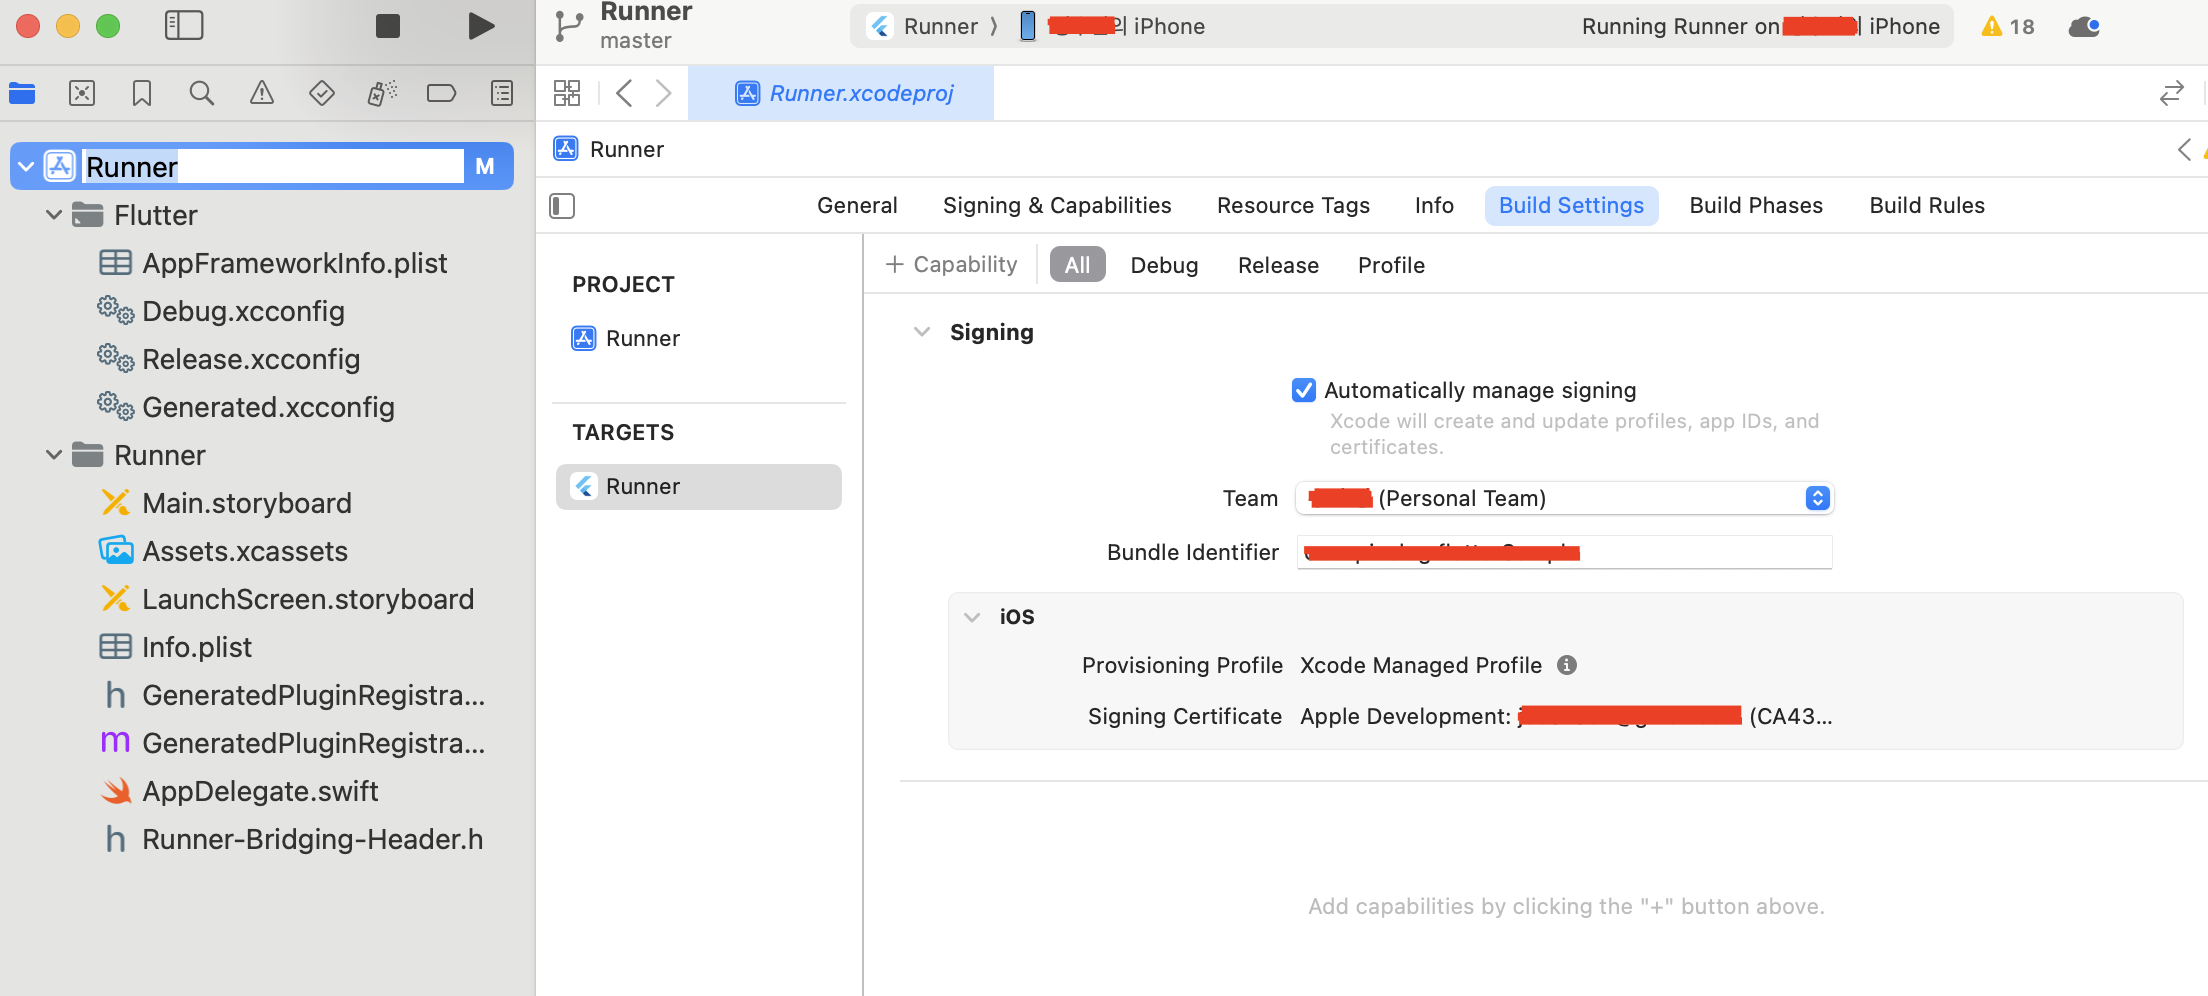Click the Runner project name edit field

pos(273,166)
